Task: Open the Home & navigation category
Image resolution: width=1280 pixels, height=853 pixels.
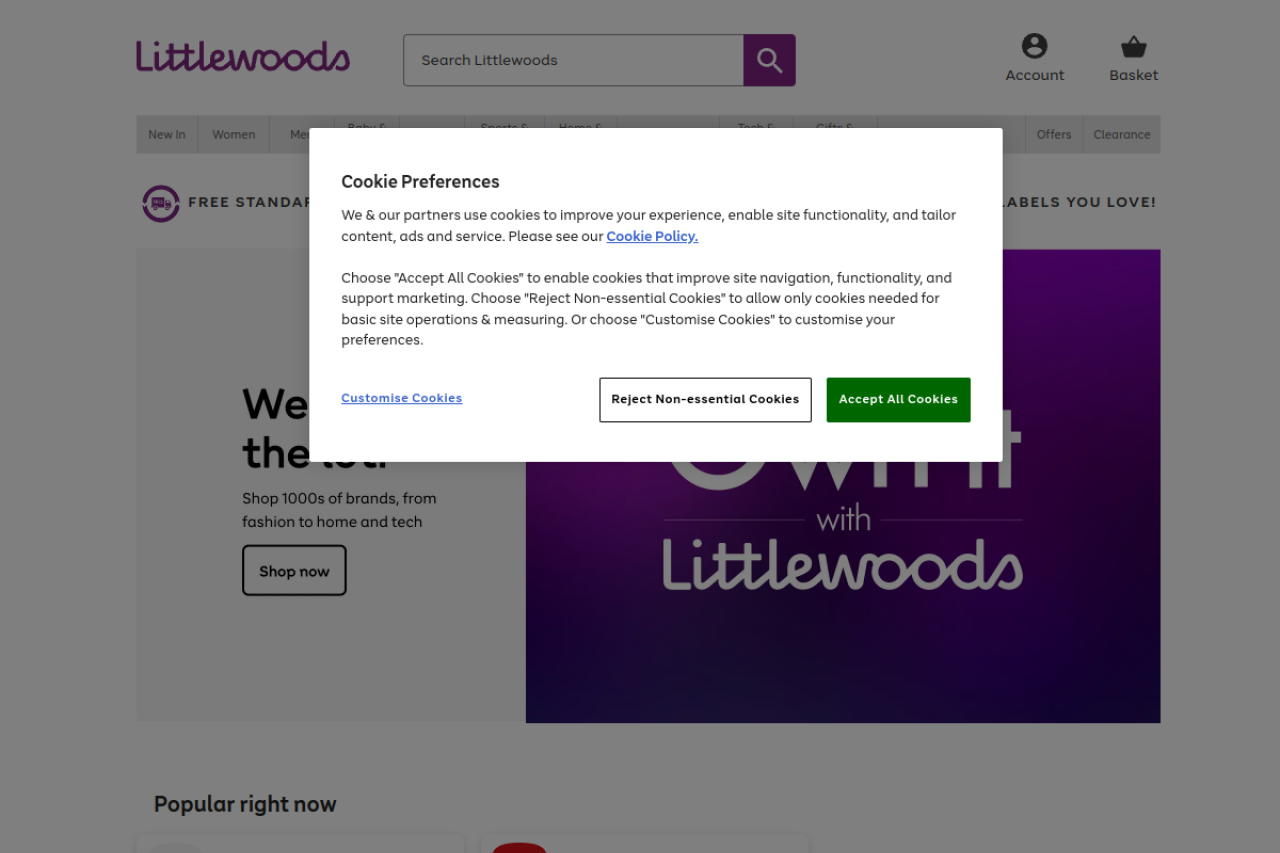Action: (580, 123)
